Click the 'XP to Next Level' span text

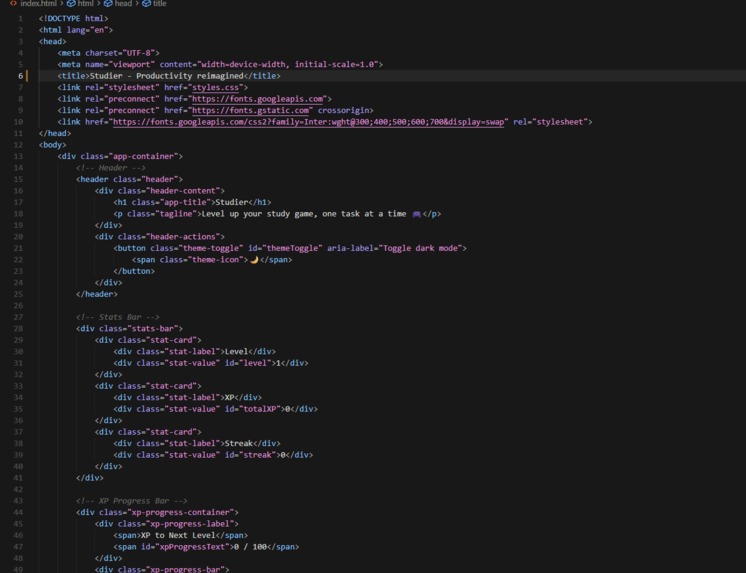click(178, 535)
